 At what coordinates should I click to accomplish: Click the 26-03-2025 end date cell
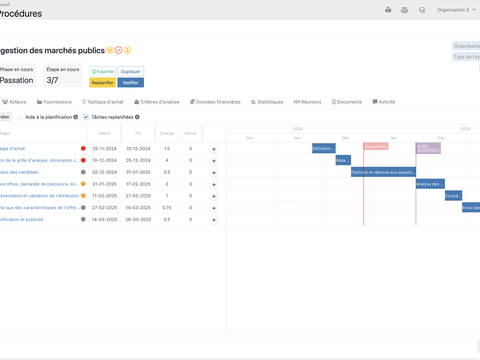pos(138,219)
